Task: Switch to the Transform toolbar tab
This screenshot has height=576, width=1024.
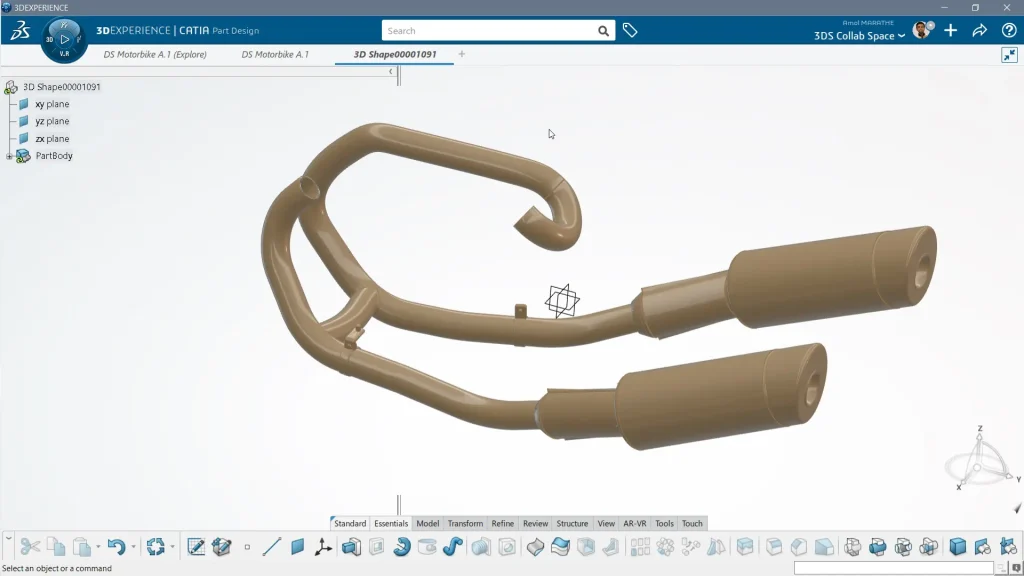Action: [x=465, y=523]
